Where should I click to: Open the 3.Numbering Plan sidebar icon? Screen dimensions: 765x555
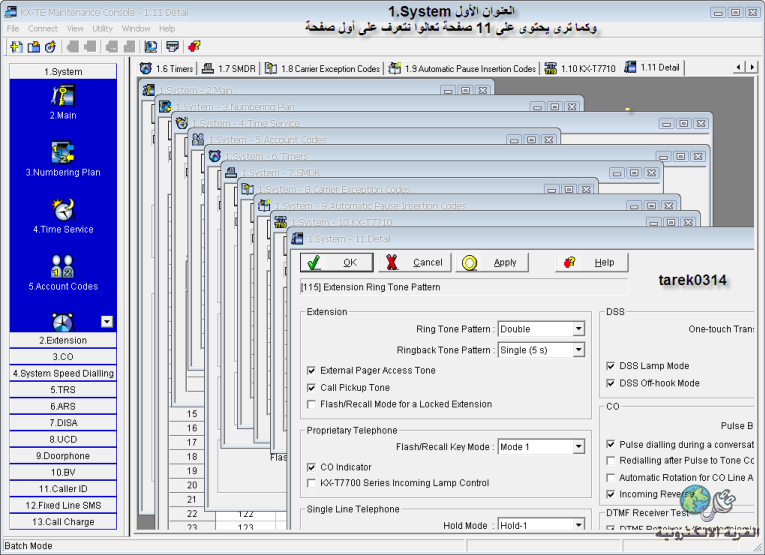pyautogui.click(x=63, y=153)
